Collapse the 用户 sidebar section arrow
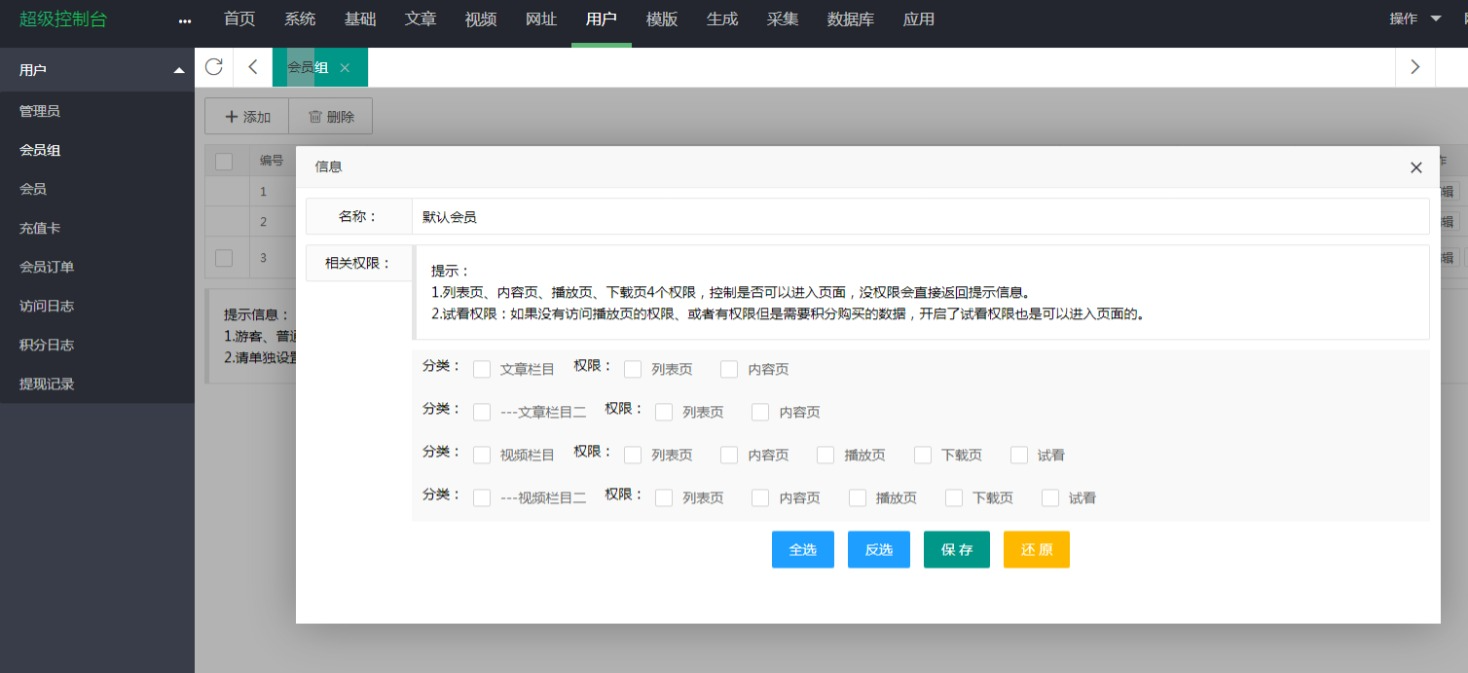The height and width of the screenshot is (673, 1468). (179, 71)
